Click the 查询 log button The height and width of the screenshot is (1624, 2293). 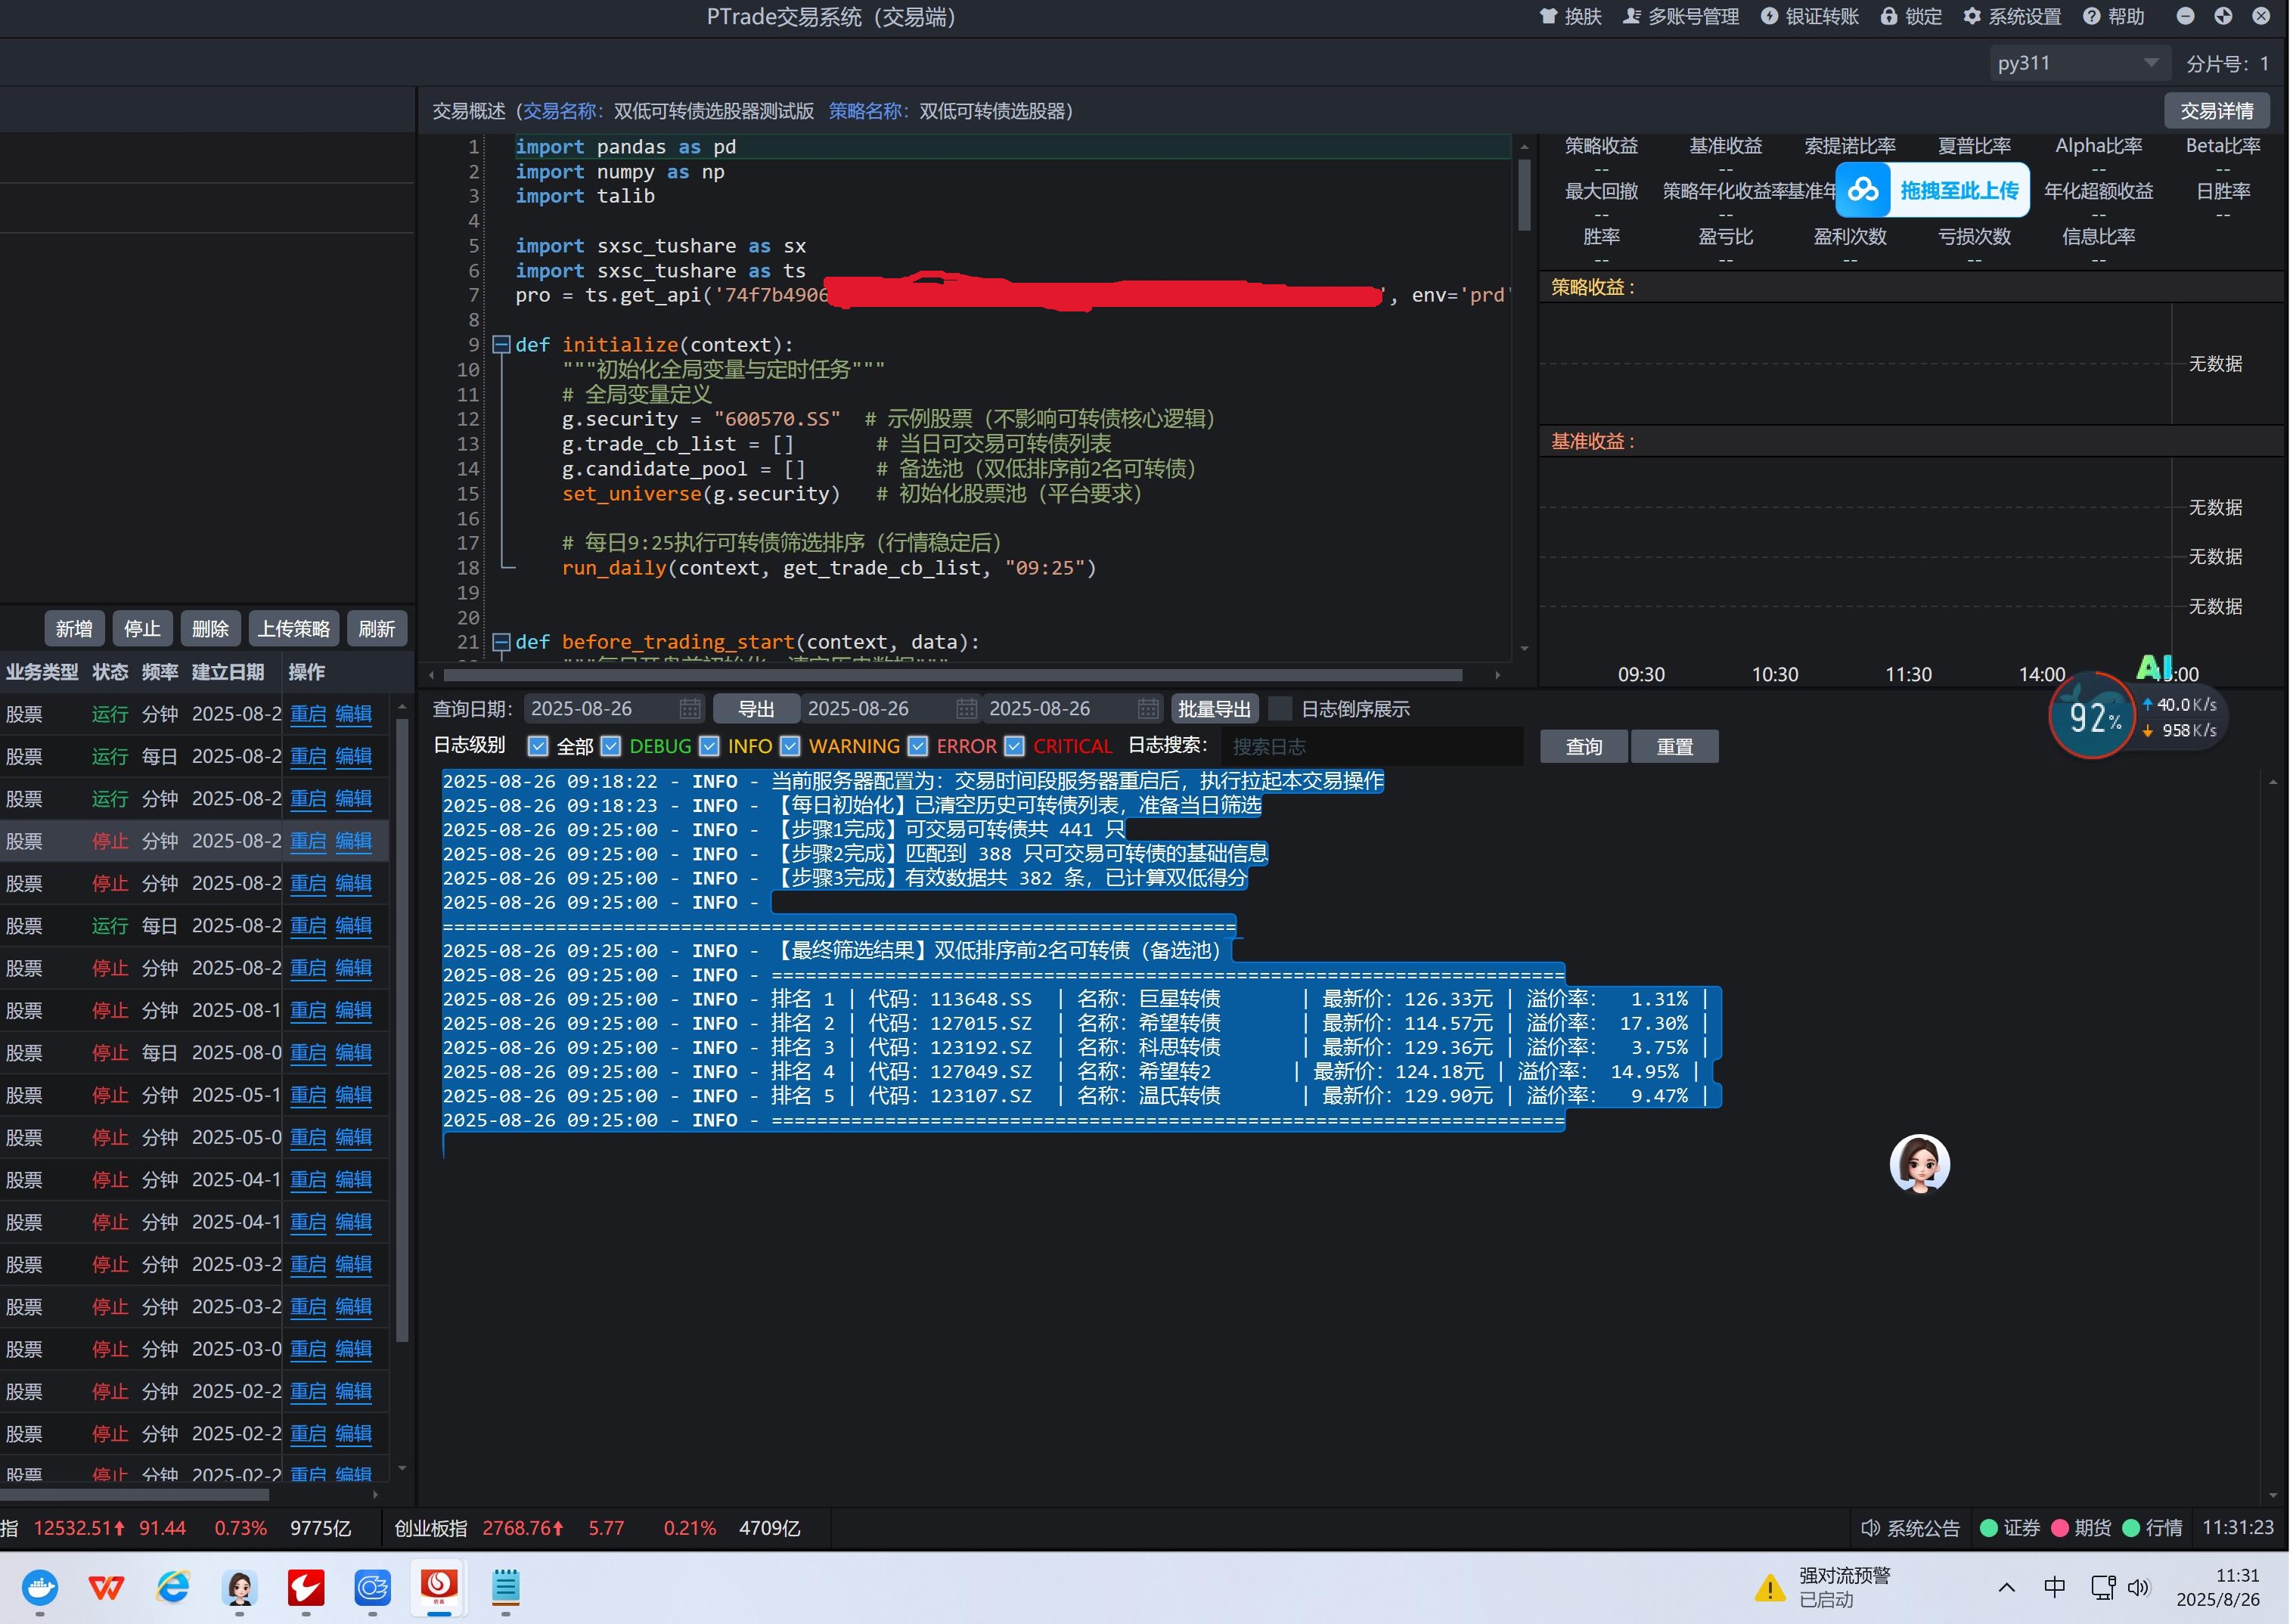point(1584,746)
